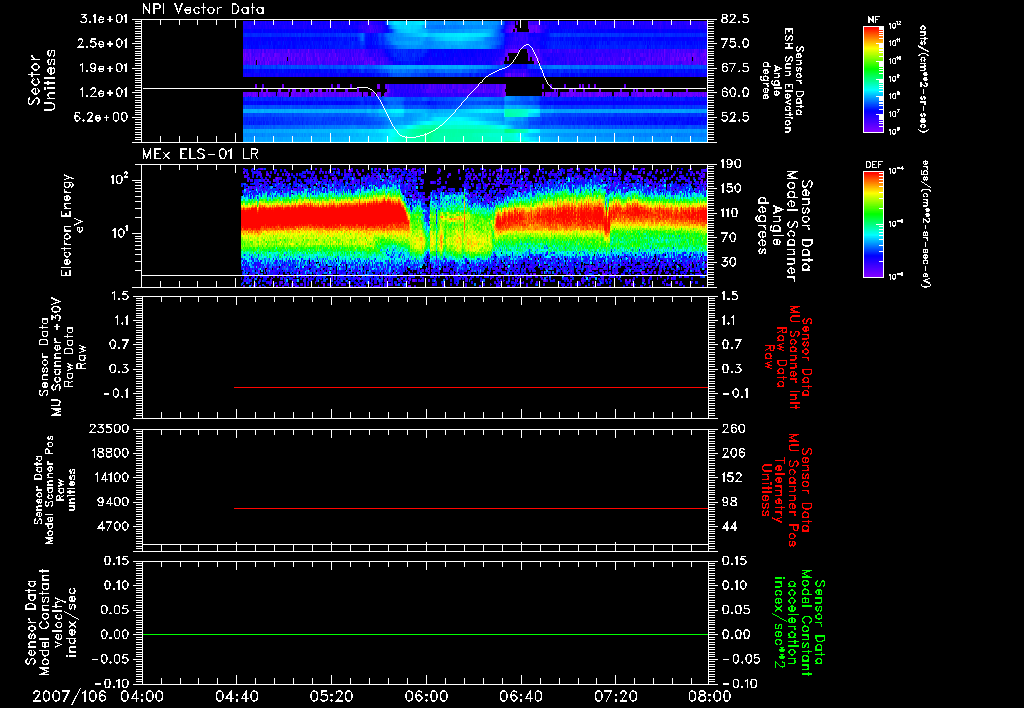Click the '75.0' sun elevation axis value
Screen dimensions: 1024x708
735,43
